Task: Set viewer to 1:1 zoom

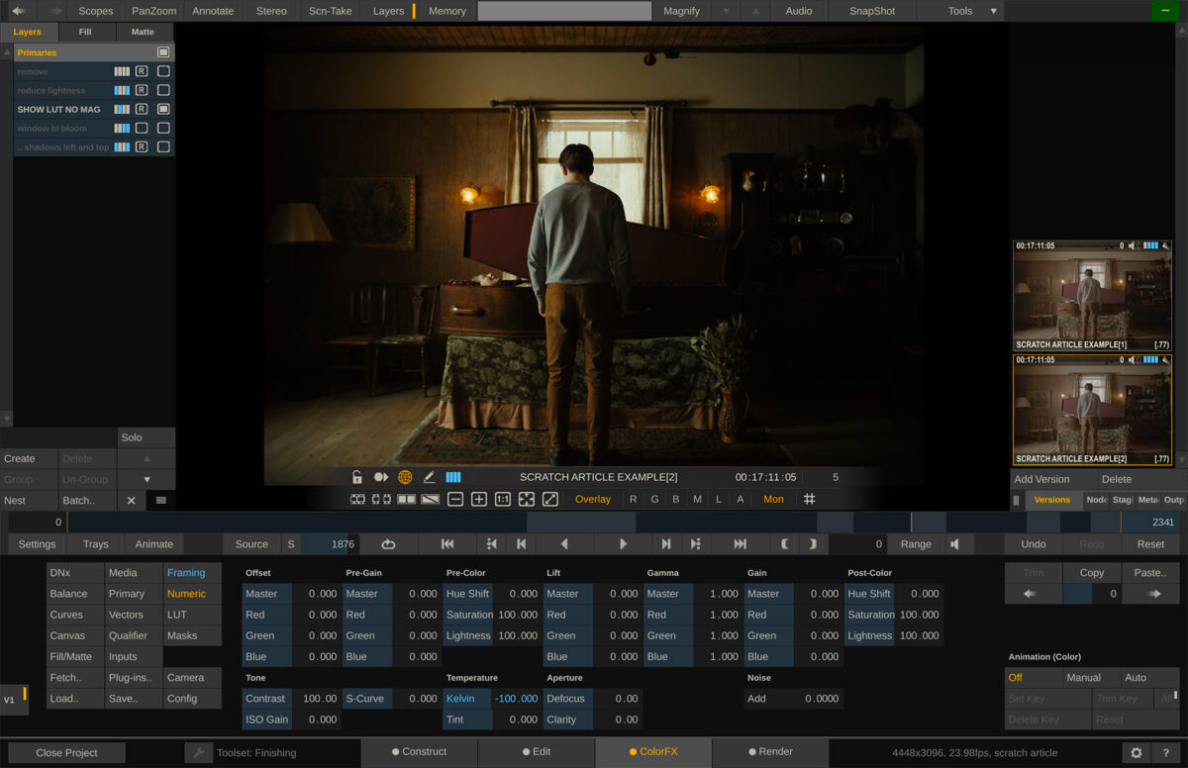Action: pyautogui.click(x=502, y=499)
